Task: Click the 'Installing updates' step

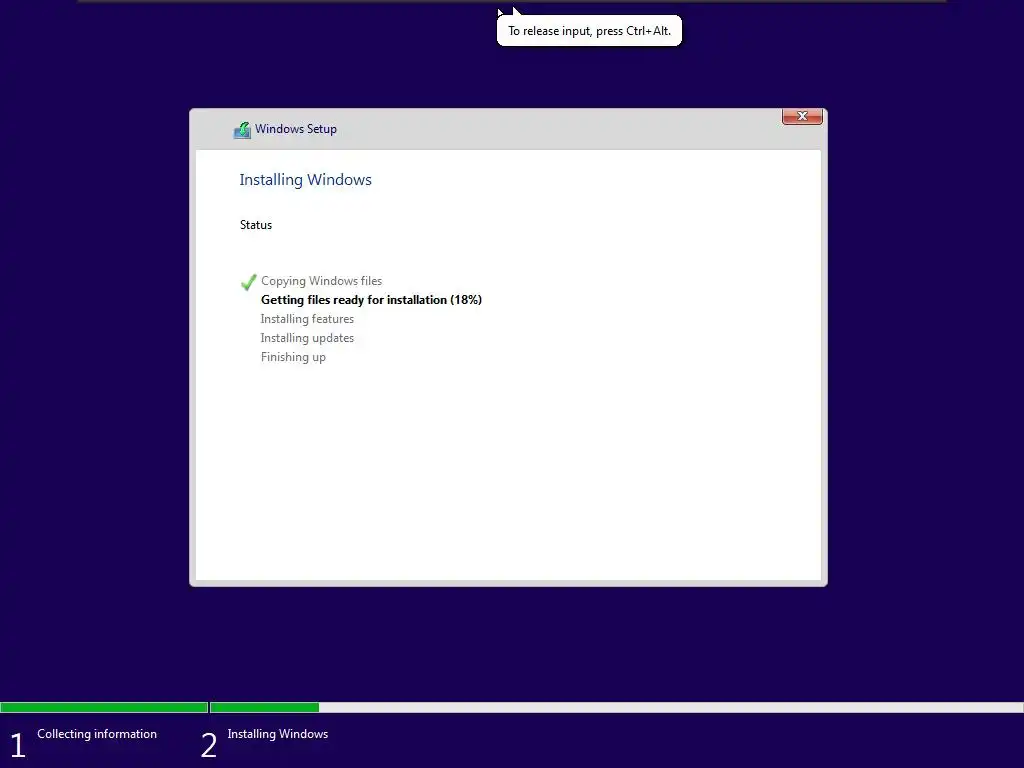Action: 307,338
